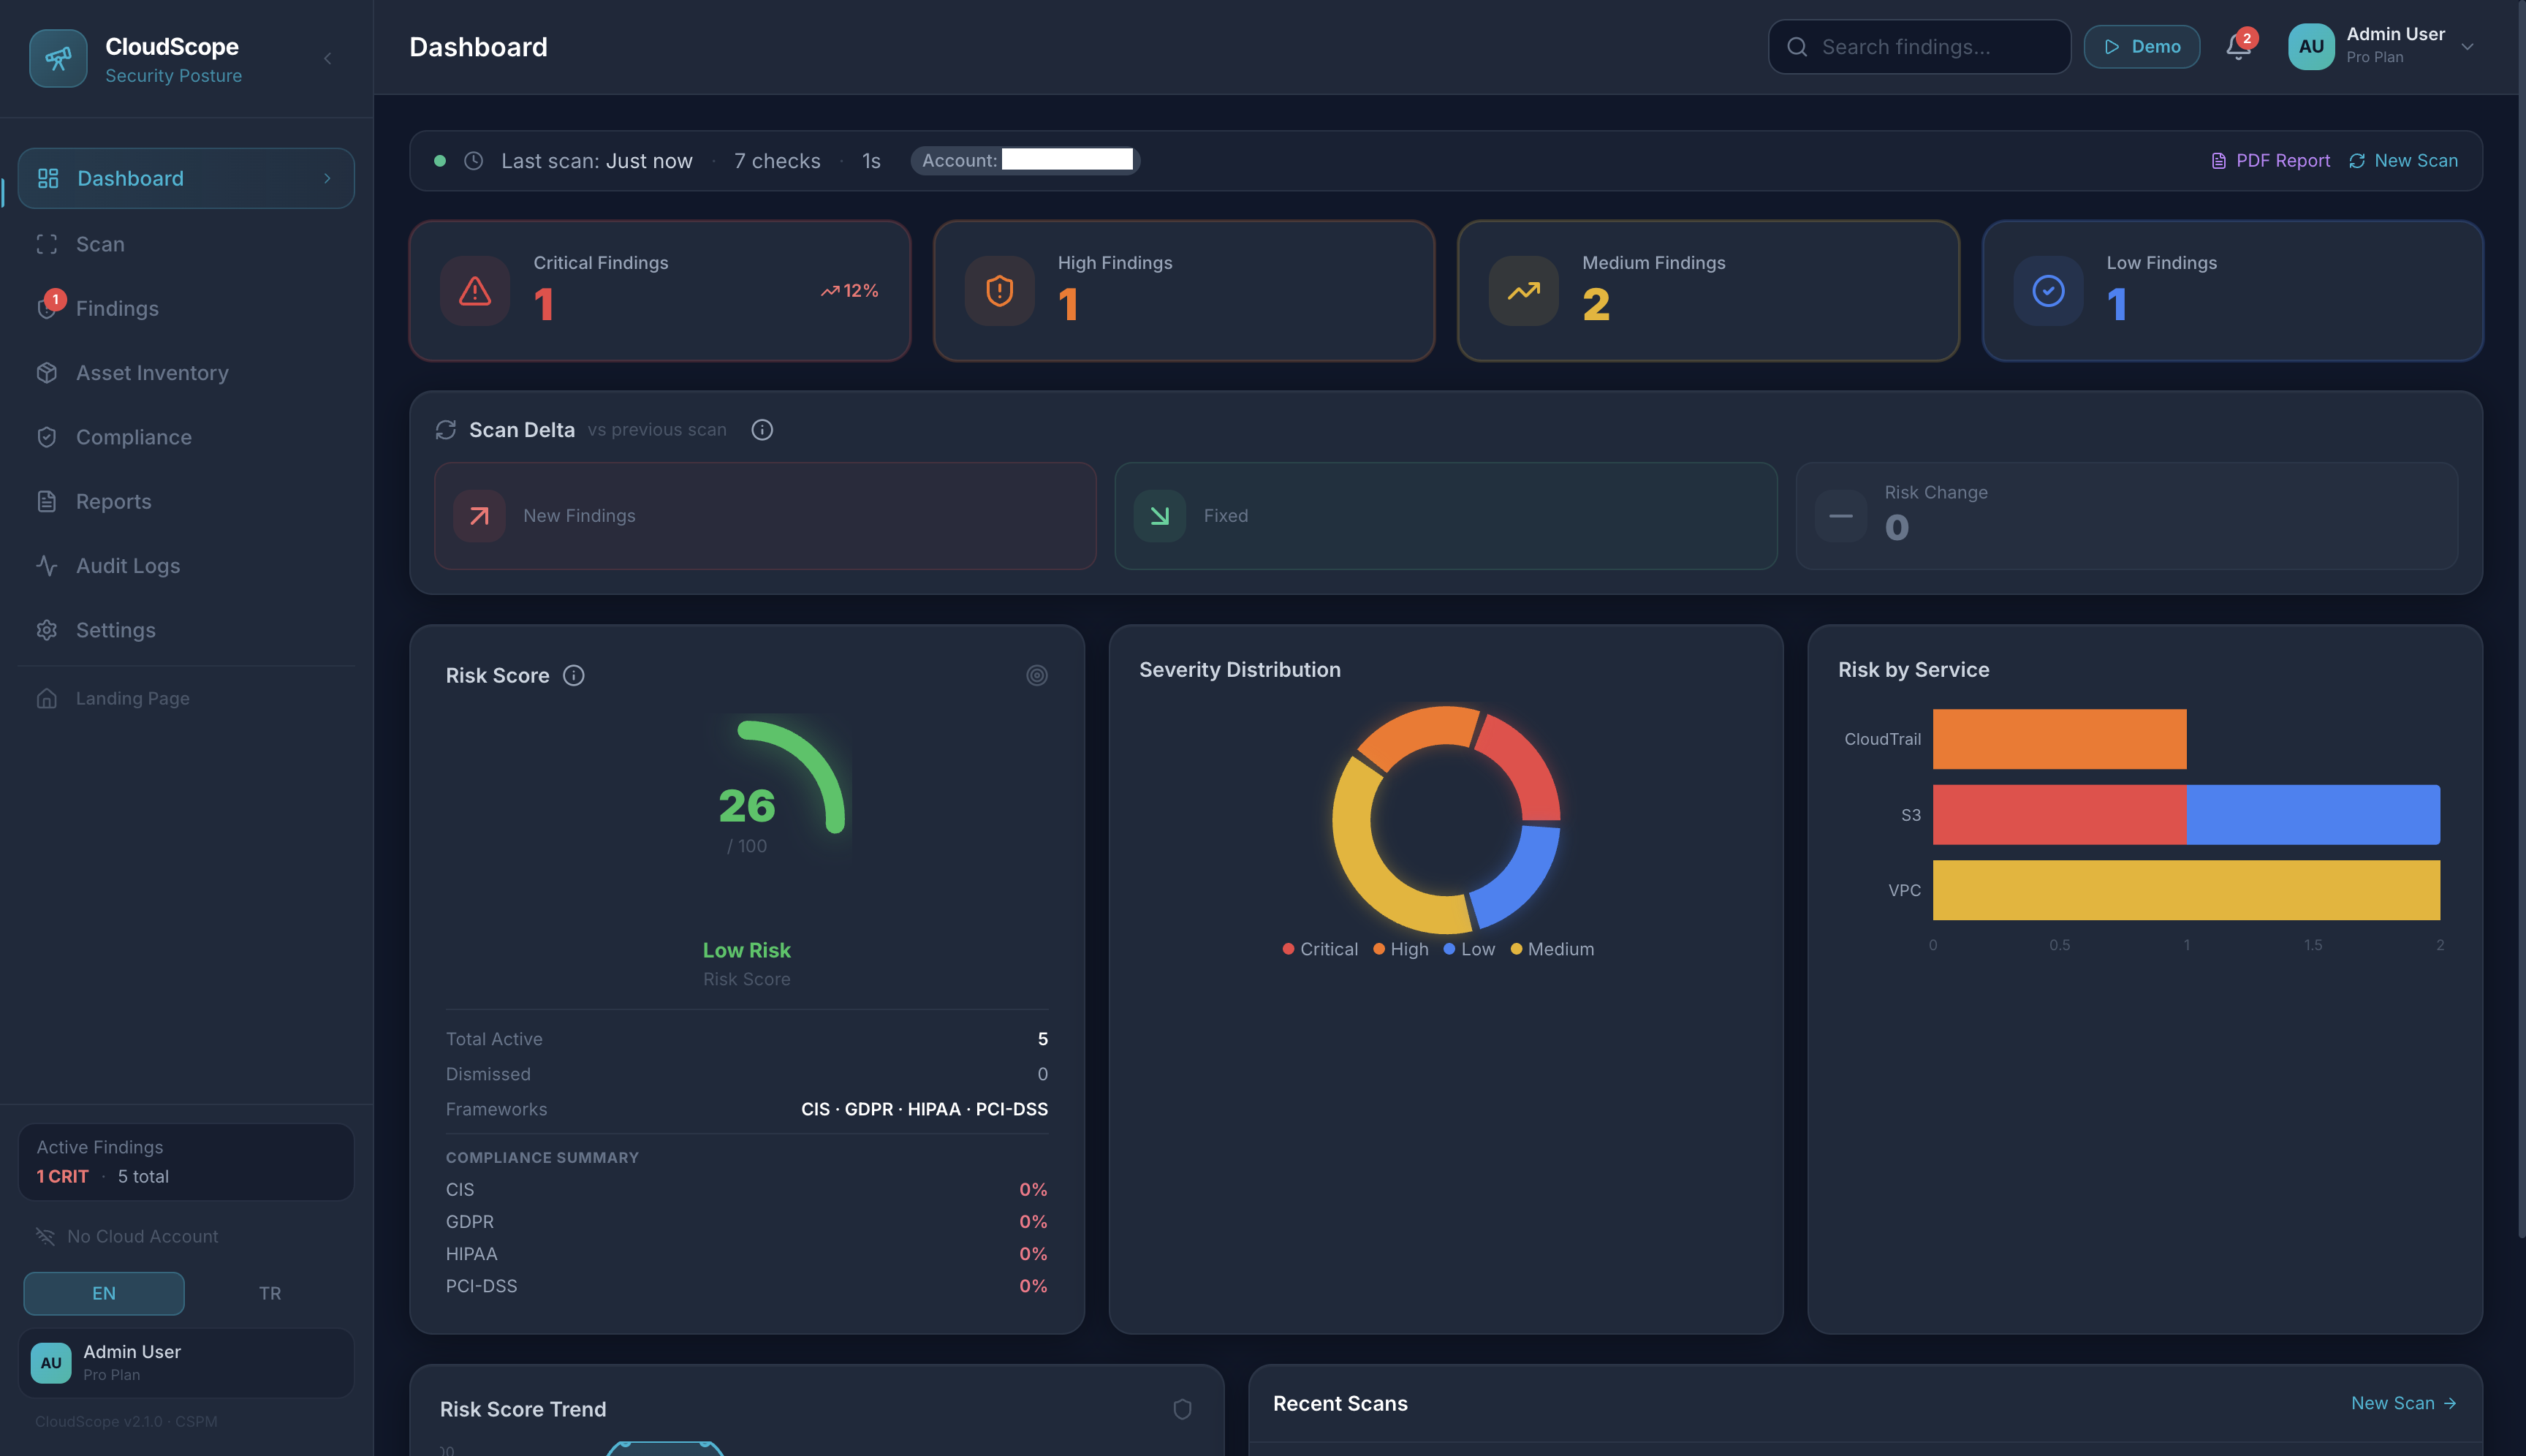Click the Scan frame icon
The width and height of the screenshot is (2526, 1456).
46,244
